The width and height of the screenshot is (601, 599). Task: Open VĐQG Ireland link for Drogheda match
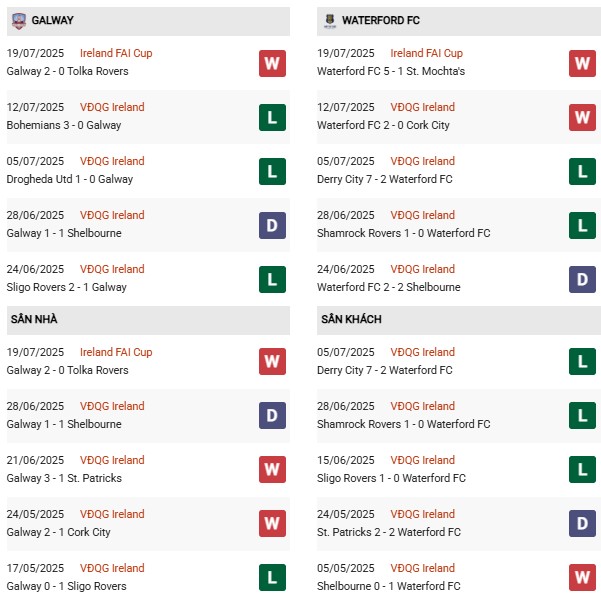pyautogui.click(x=112, y=161)
